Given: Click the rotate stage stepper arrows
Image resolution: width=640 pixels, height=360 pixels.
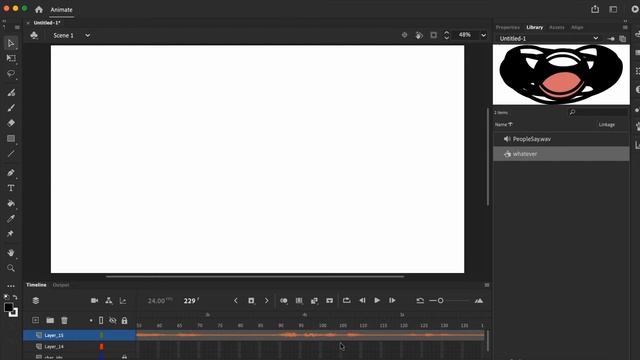Looking at the screenshot, I should tap(447, 35).
